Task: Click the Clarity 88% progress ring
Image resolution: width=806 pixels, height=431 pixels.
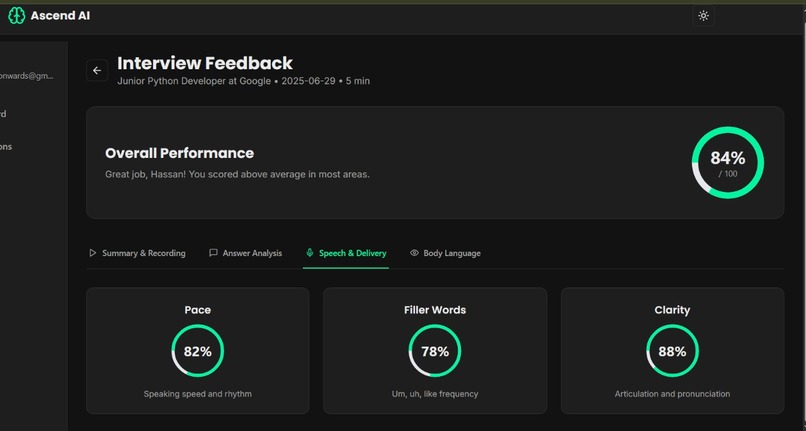Action: tap(672, 351)
